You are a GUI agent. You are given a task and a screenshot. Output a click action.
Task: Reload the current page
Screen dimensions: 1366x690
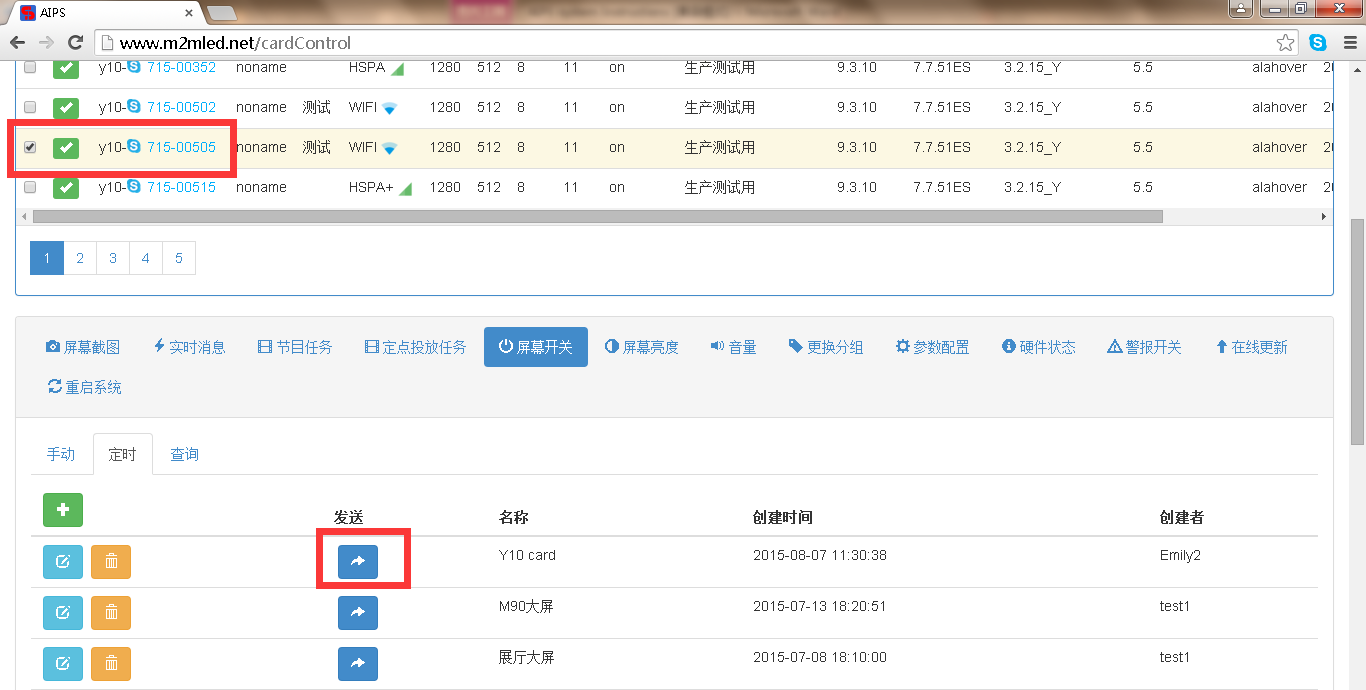[75, 43]
